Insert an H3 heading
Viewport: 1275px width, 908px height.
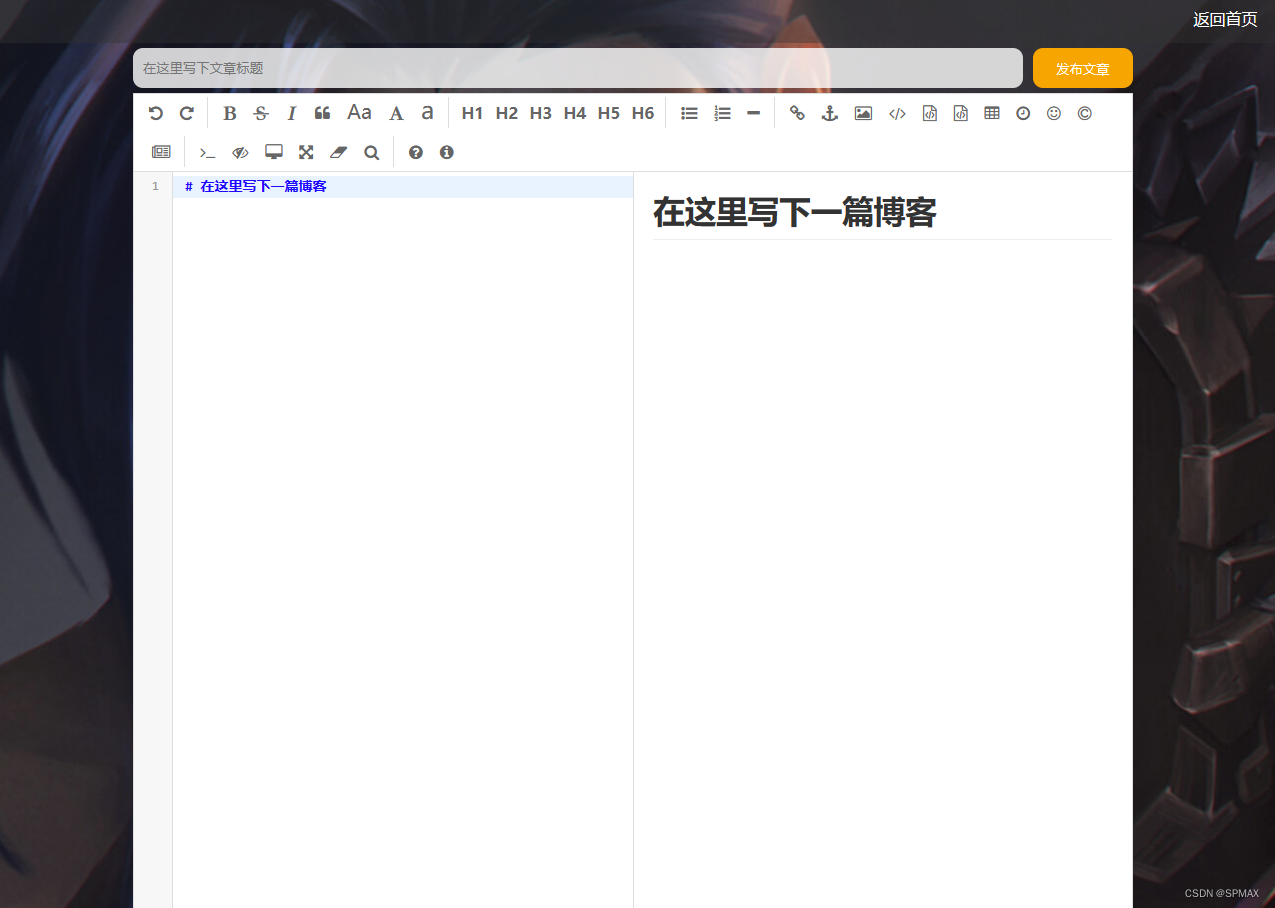541,113
